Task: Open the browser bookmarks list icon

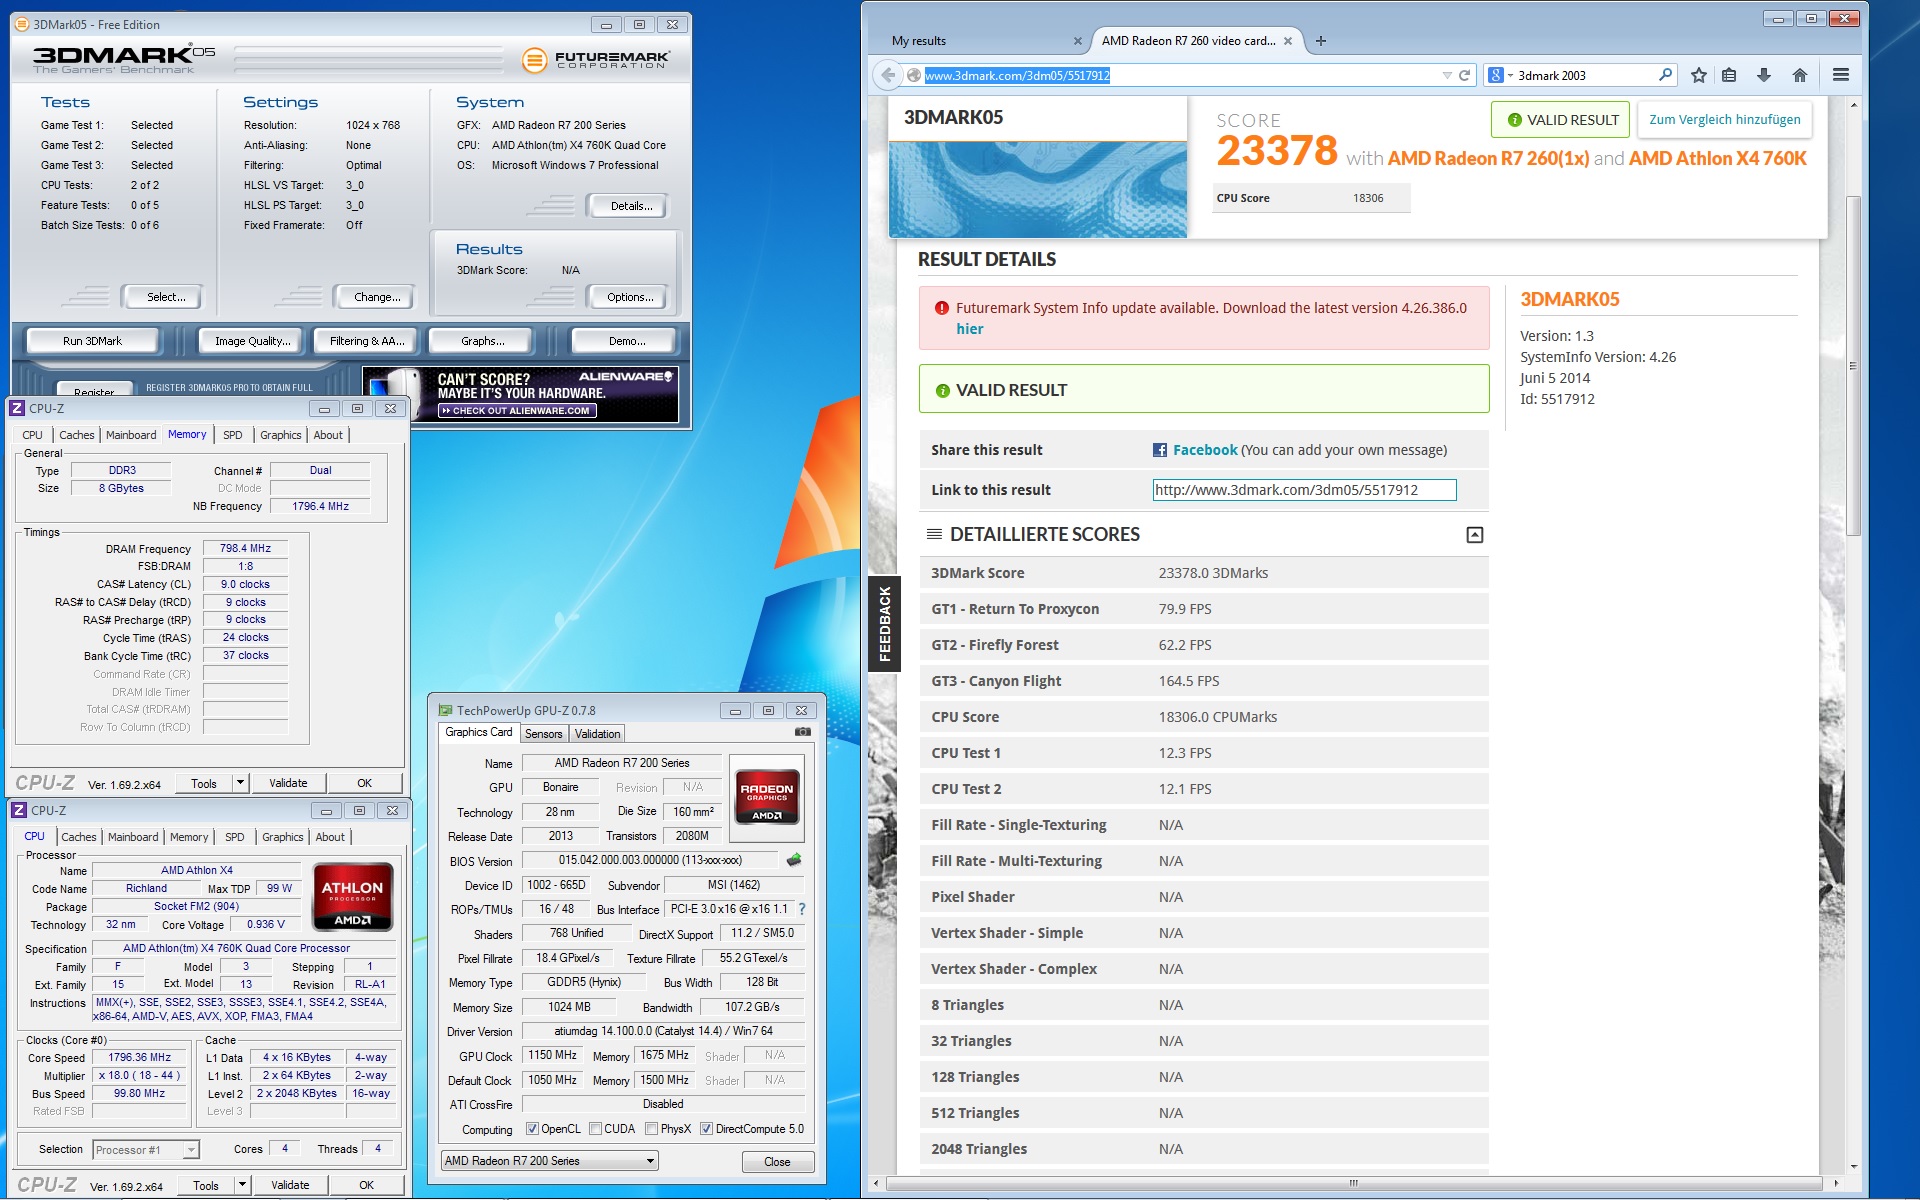Action: tap(1729, 75)
